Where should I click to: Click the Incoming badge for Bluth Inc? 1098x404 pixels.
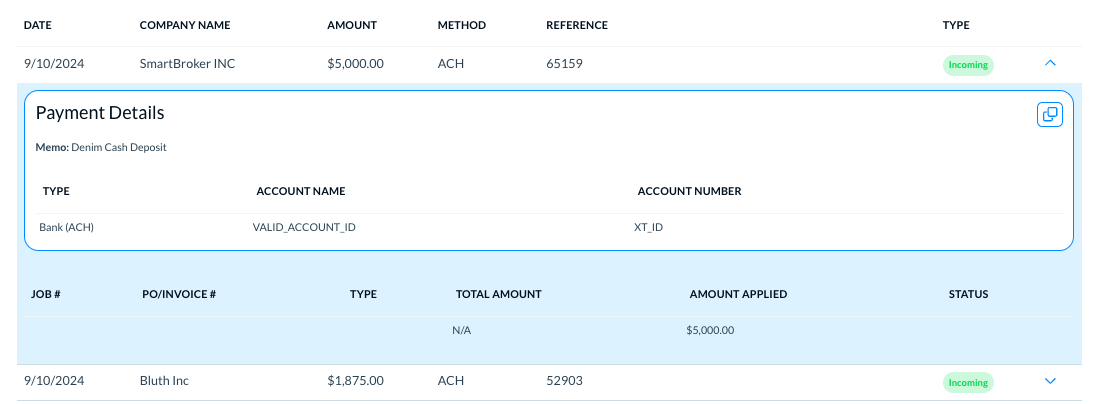pyautogui.click(x=967, y=382)
